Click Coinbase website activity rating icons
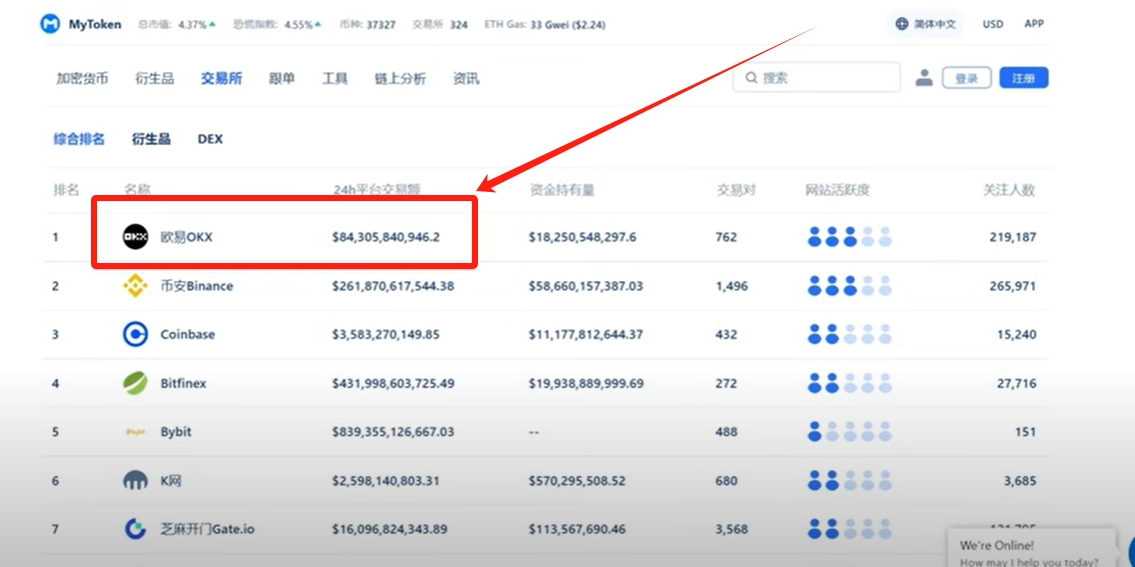1135x567 pixels. (849, 335)
